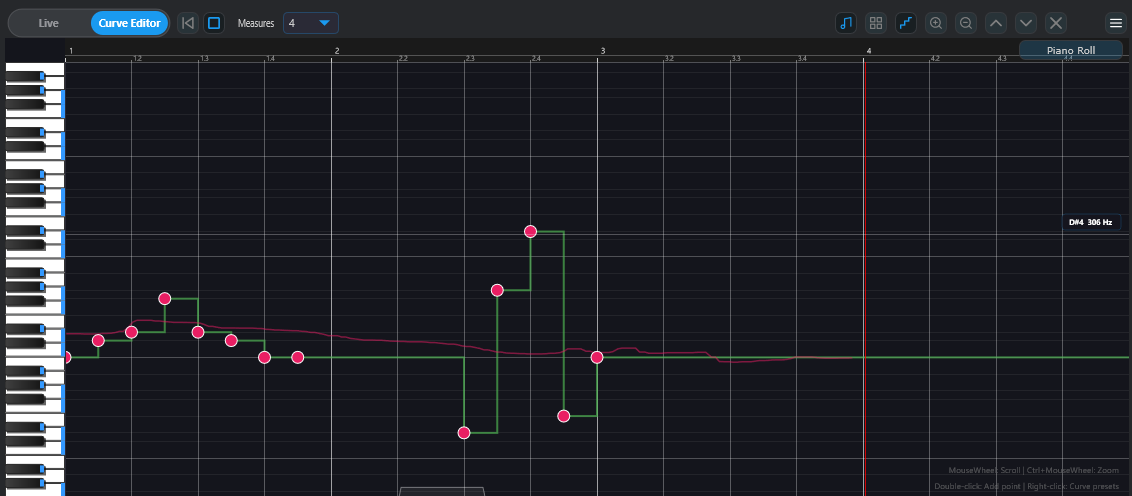Click the down chevron icon
This screenshot has height=496, width=1132.
click(x=1026, y=23)
